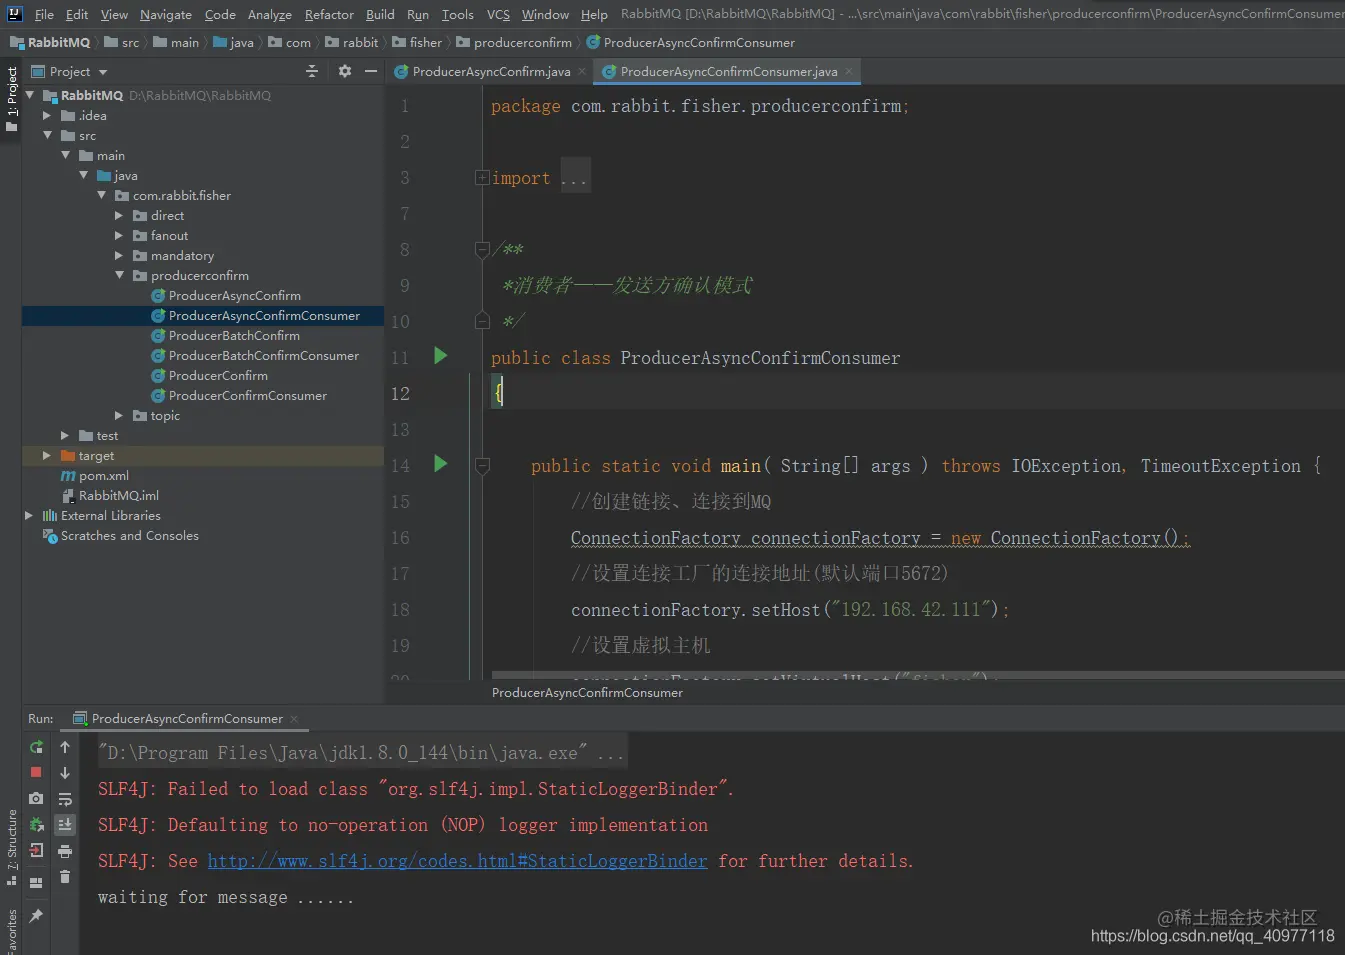Click the print console output icon
The width and height of the screenshot is (1345, 955).
point(65,851)
